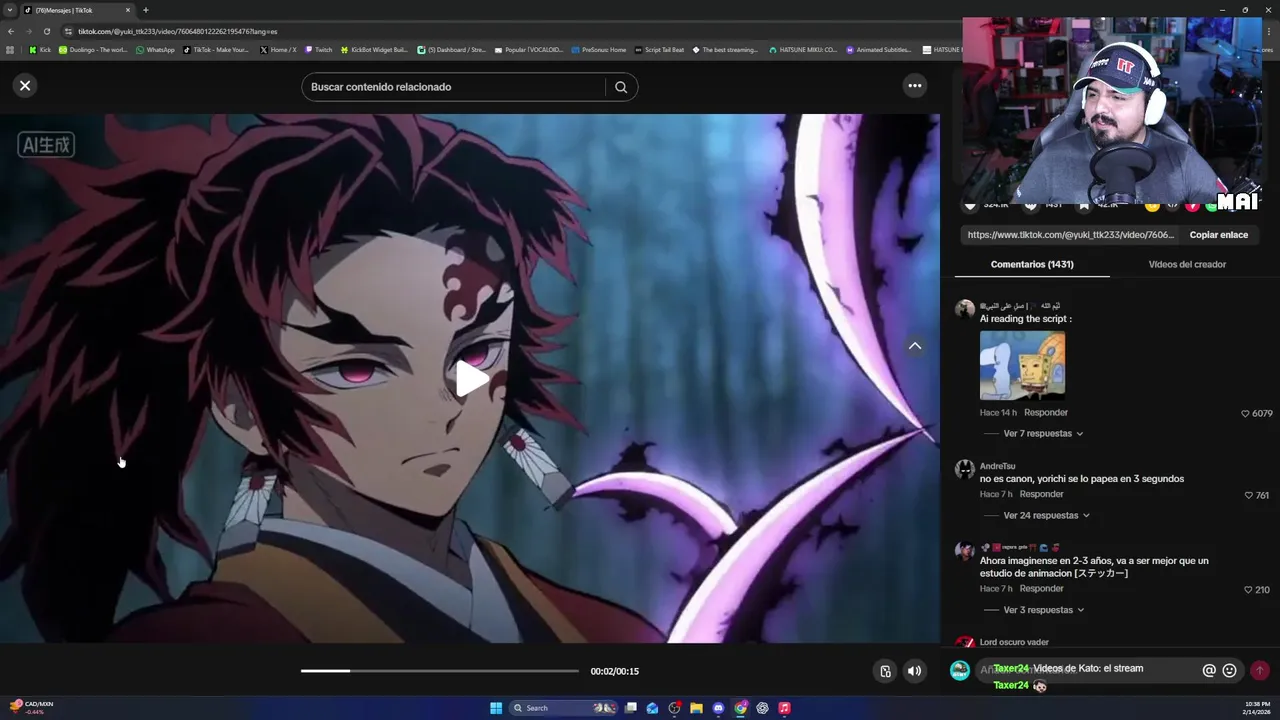Open the emoji picker in comment box
Viewport: 1280px width, 720px height.
point(1230,671)
